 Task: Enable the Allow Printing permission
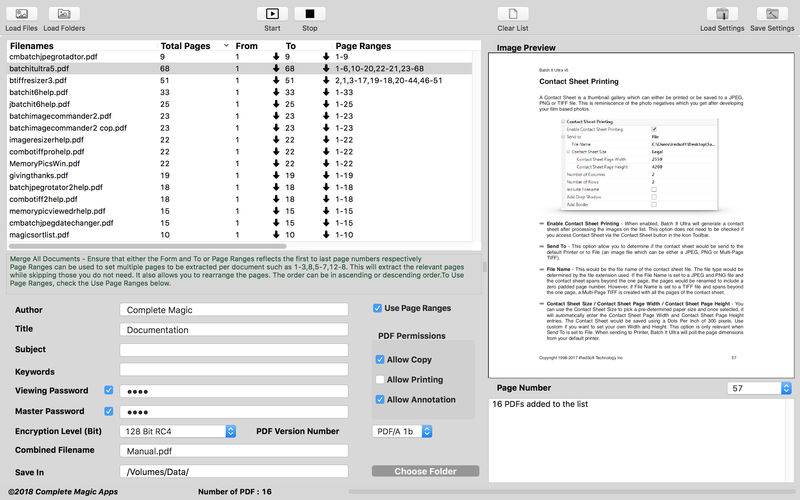click(380, 380)
